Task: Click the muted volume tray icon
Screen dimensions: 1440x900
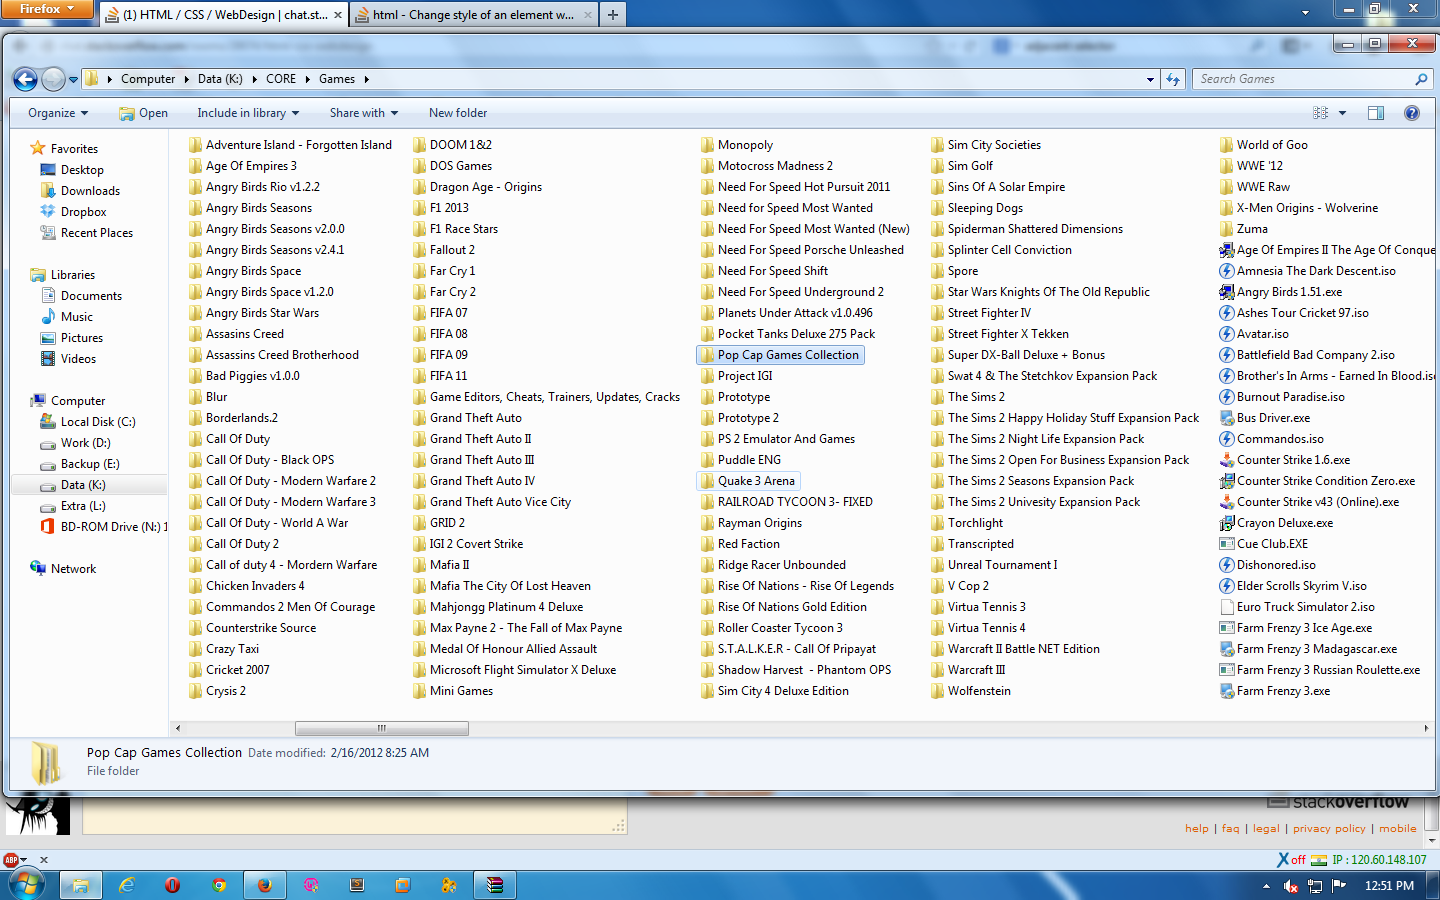Action: point(1291,886)
